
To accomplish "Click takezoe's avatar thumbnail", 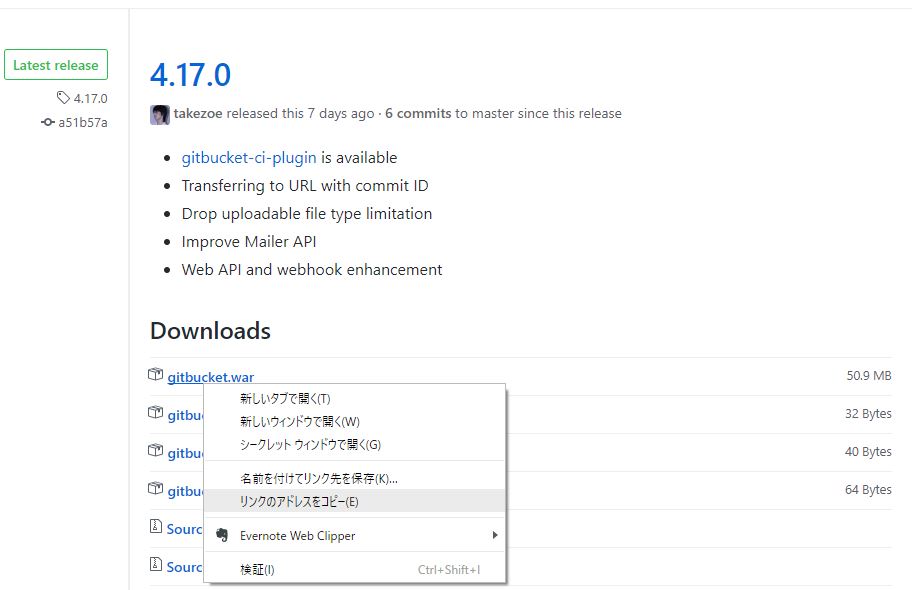I will [x=160, y=115].
